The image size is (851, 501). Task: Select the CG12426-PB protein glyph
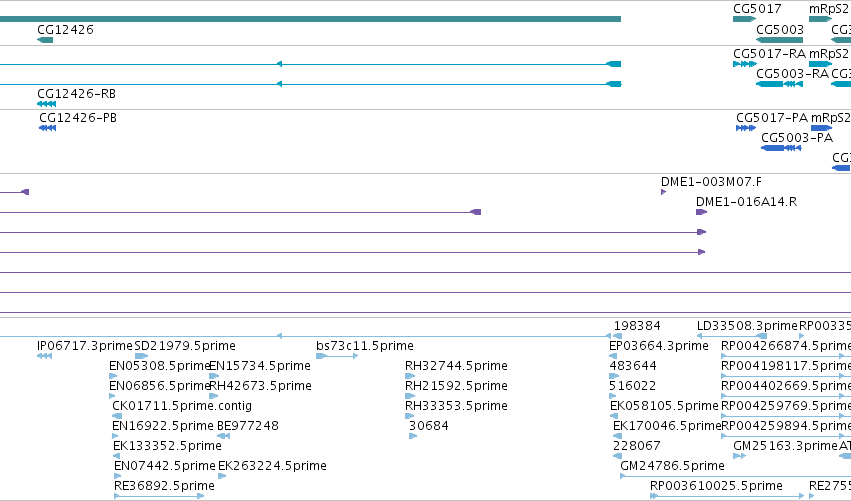coord(48,128)
